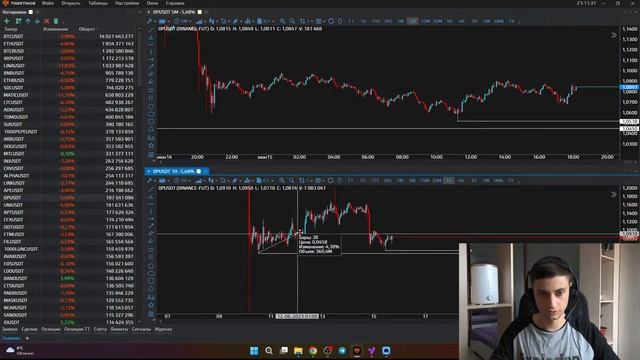Open Windows taskbar search
The image size is (640, 360).
(269, 351)
